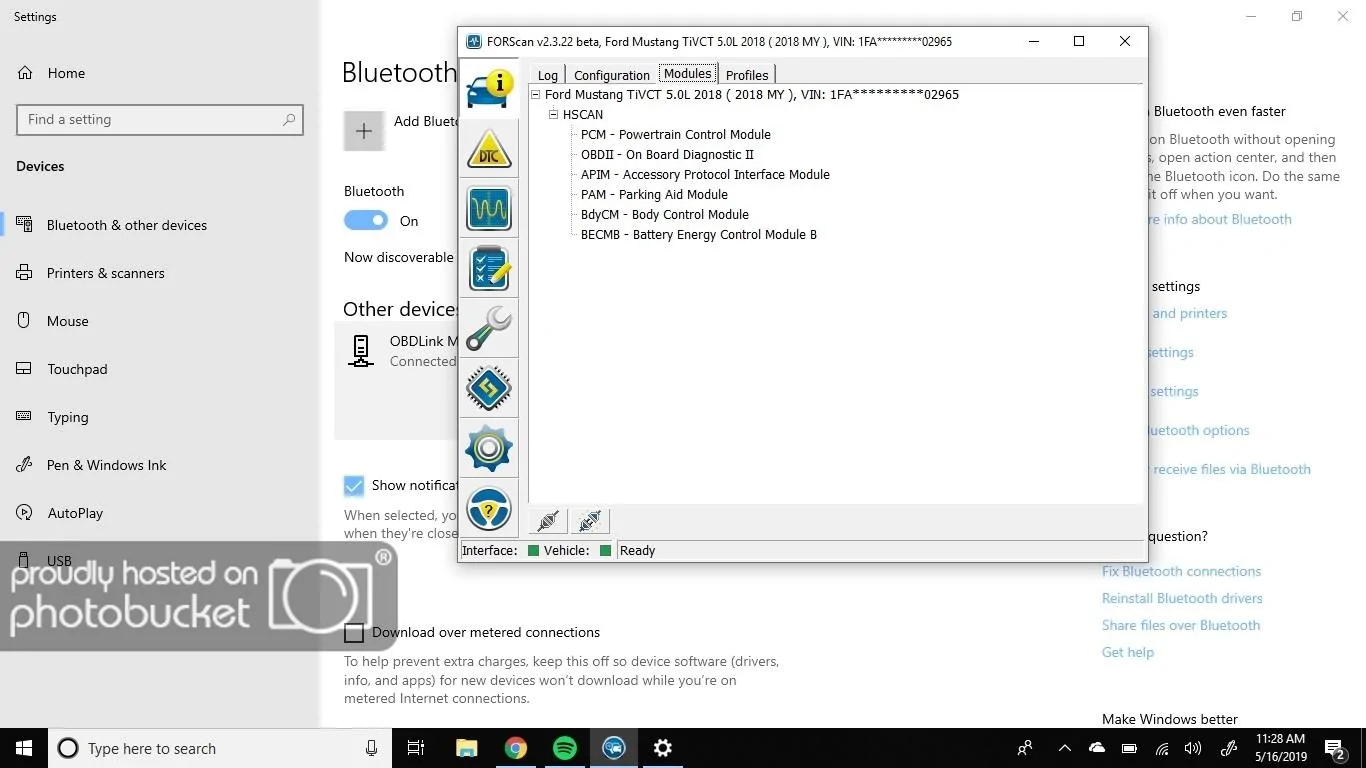This screenshot has height=768, width=1366.
Task: Select PCM - Powertrain Control Module
Action: tap(676, 134)
